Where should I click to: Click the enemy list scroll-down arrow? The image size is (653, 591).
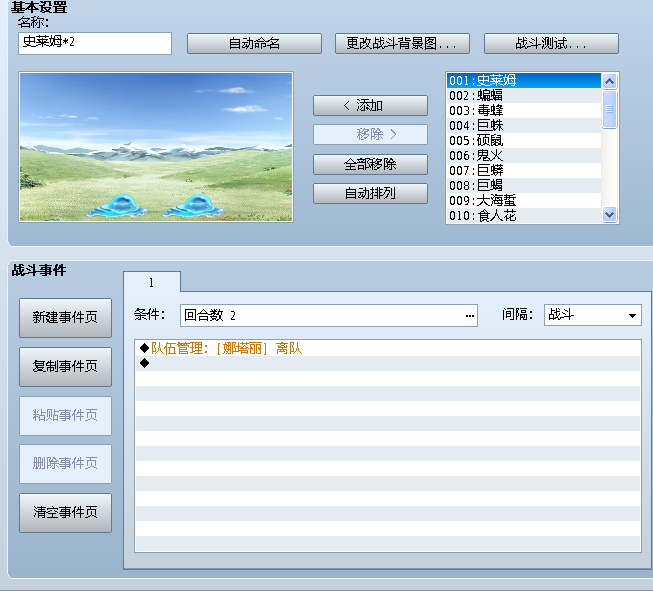pos(609,215)
